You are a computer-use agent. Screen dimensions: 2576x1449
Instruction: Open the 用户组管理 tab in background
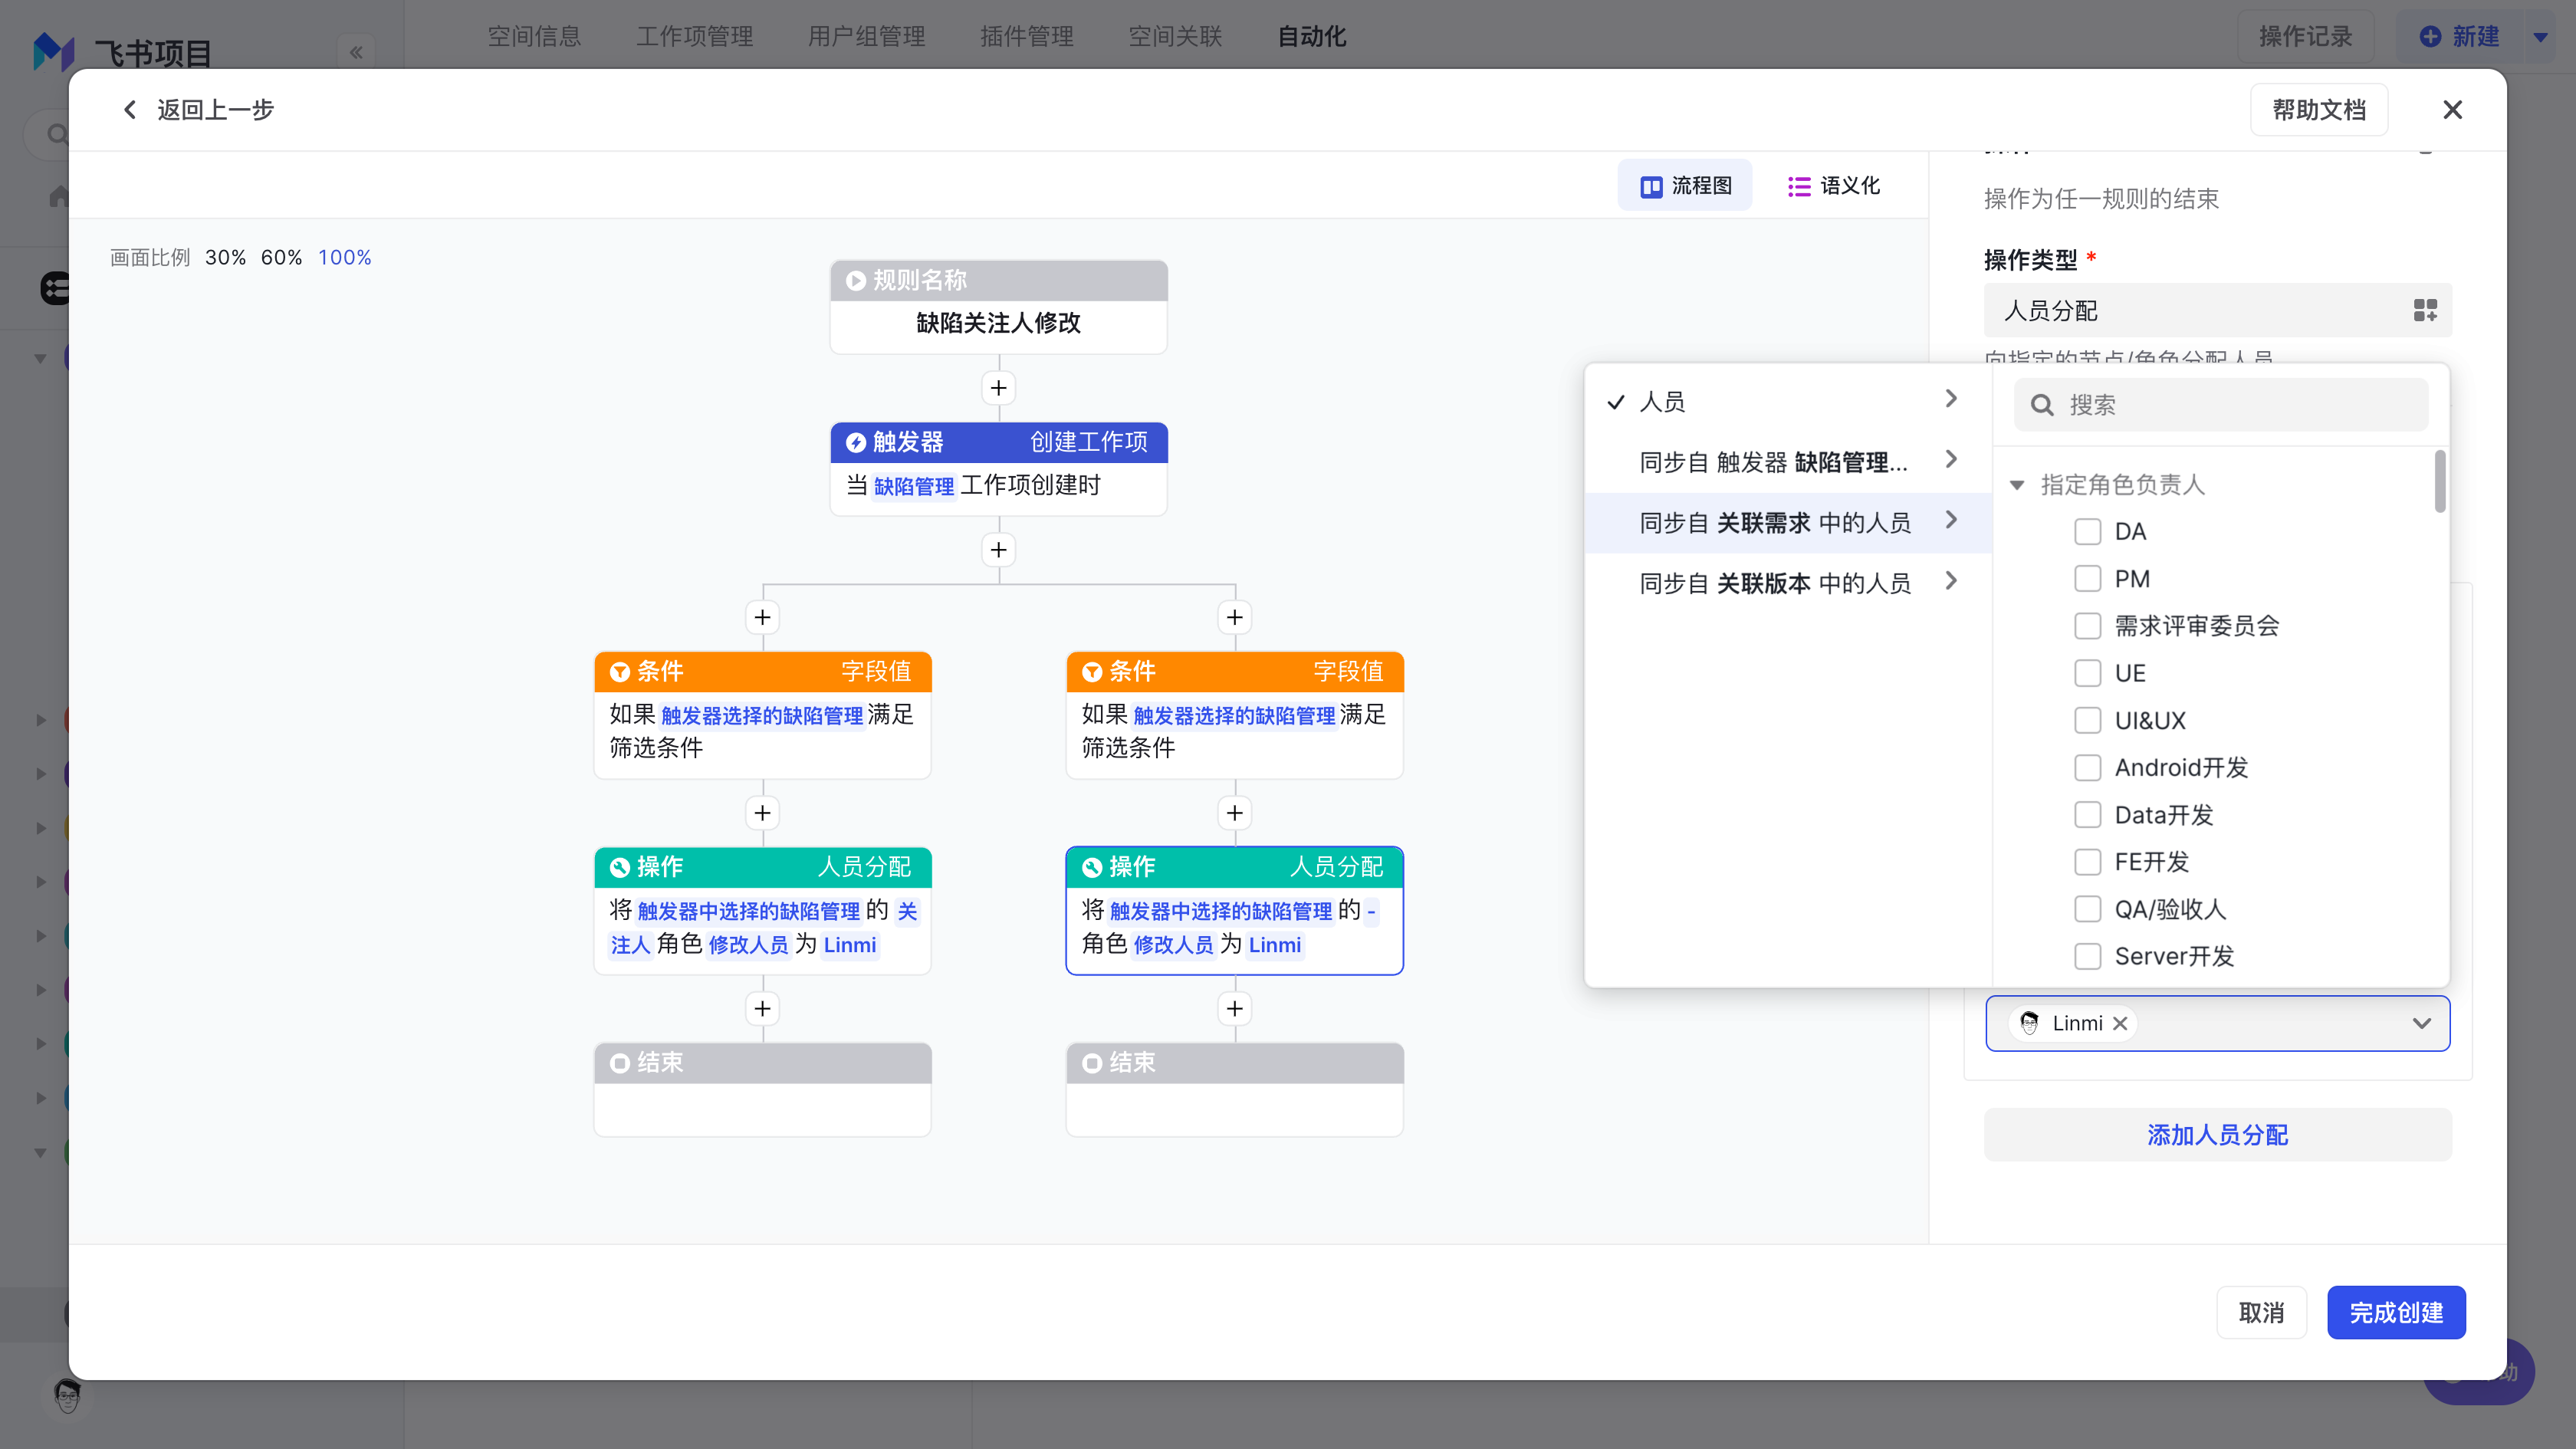(866, 36)
